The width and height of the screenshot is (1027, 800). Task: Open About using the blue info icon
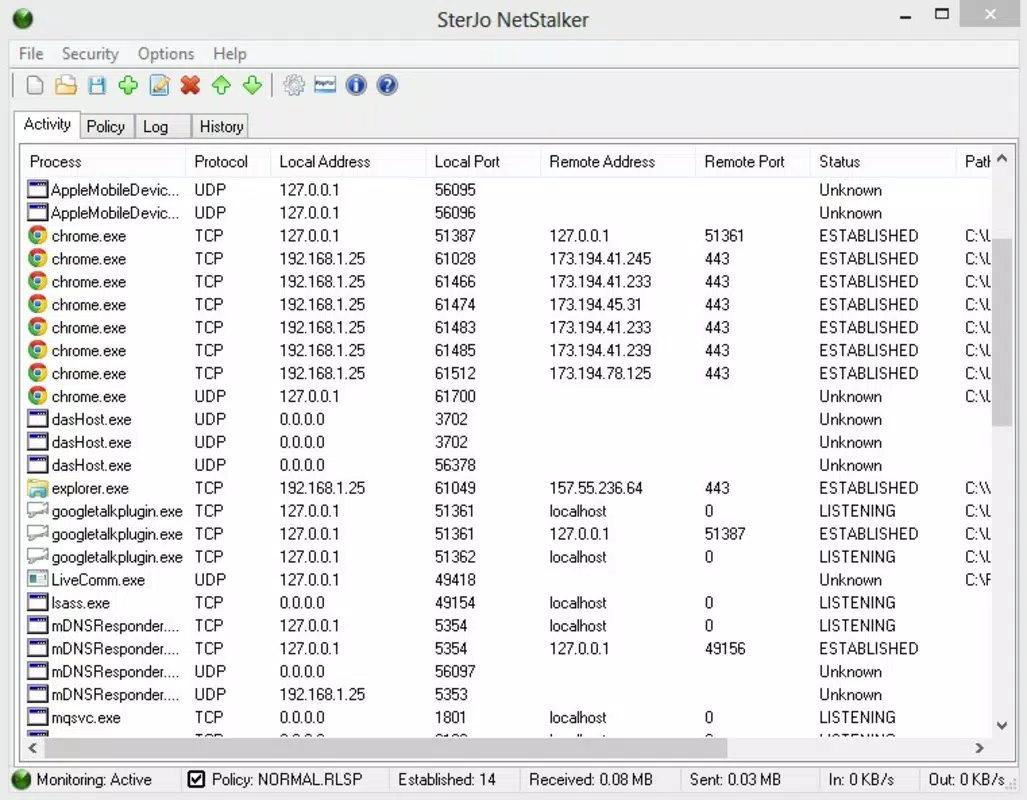356,85
